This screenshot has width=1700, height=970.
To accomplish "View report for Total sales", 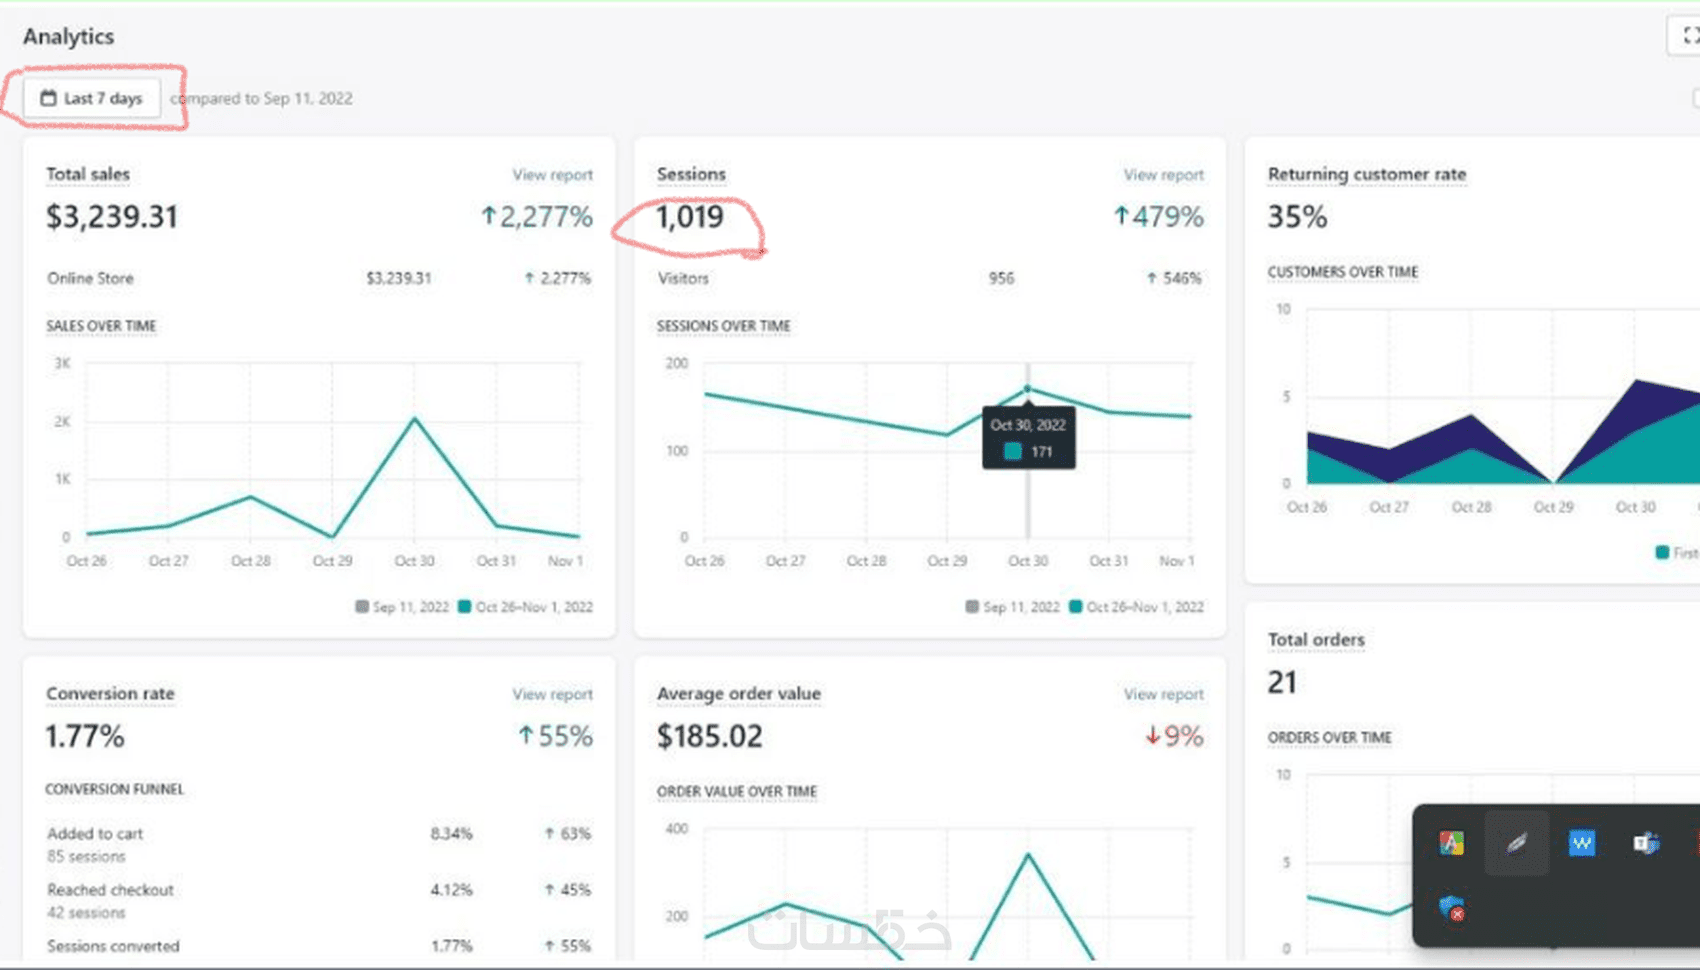I will pyautogui.click(x=553, y=175).
